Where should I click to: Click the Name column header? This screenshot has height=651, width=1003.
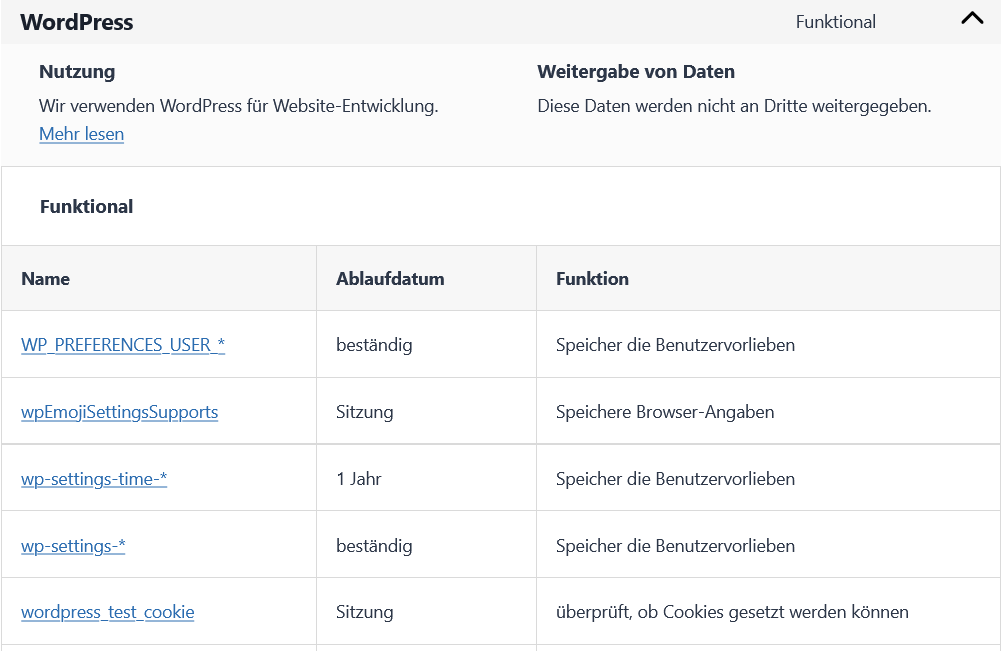[45, 279]
